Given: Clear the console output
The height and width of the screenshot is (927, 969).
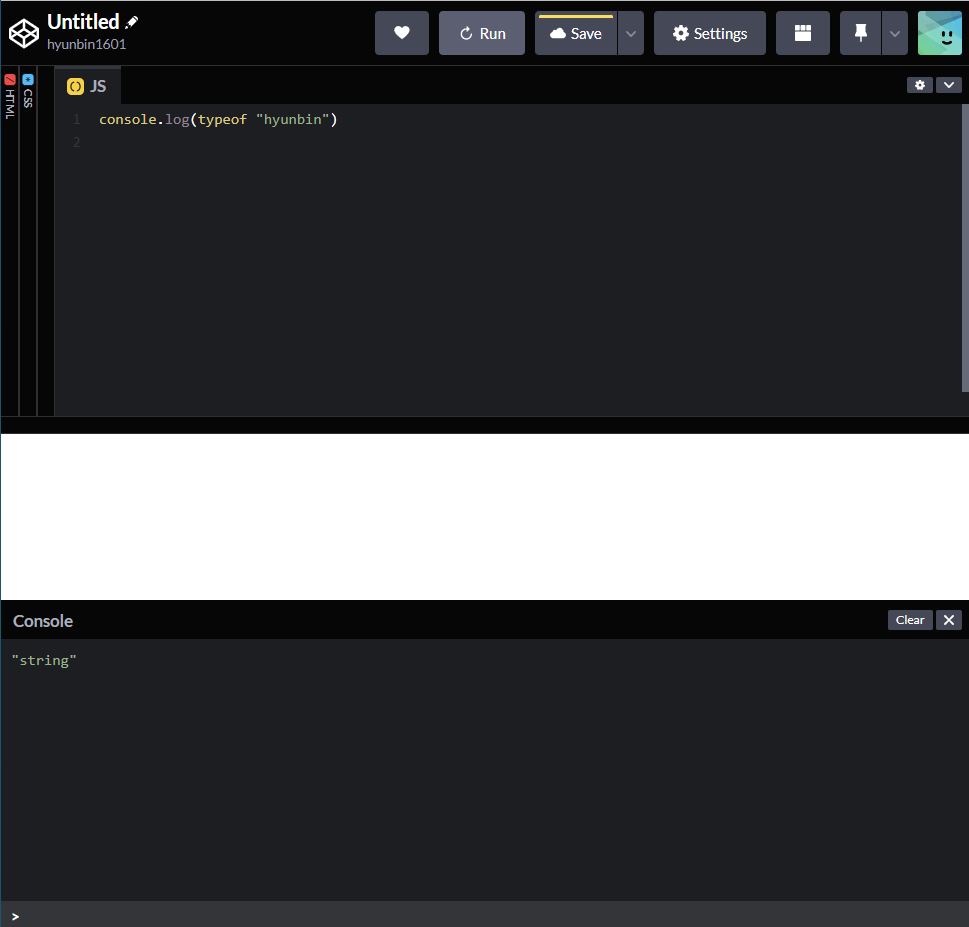Looking at the screenshot, I should 910,620.
